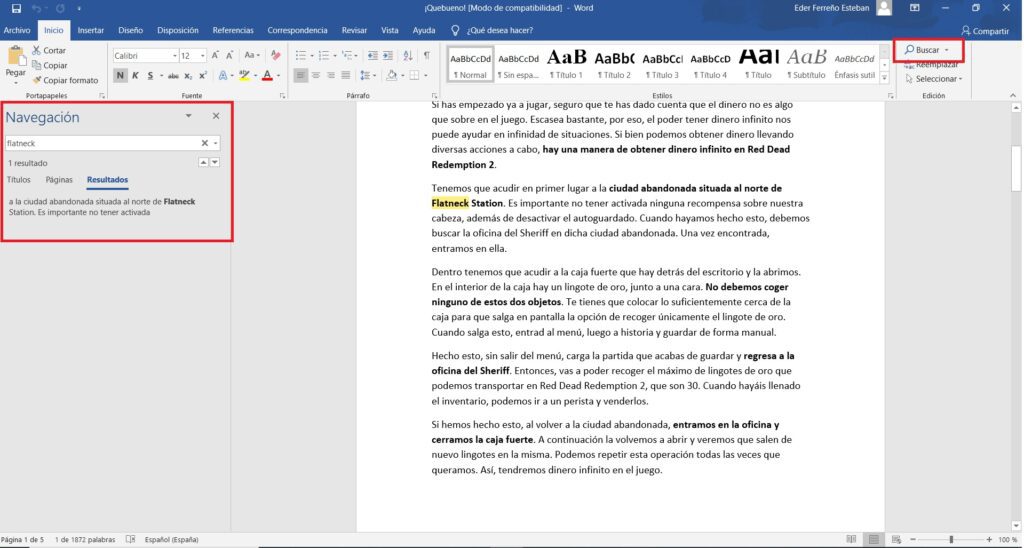Open the change case Aa dropdown

251,56
